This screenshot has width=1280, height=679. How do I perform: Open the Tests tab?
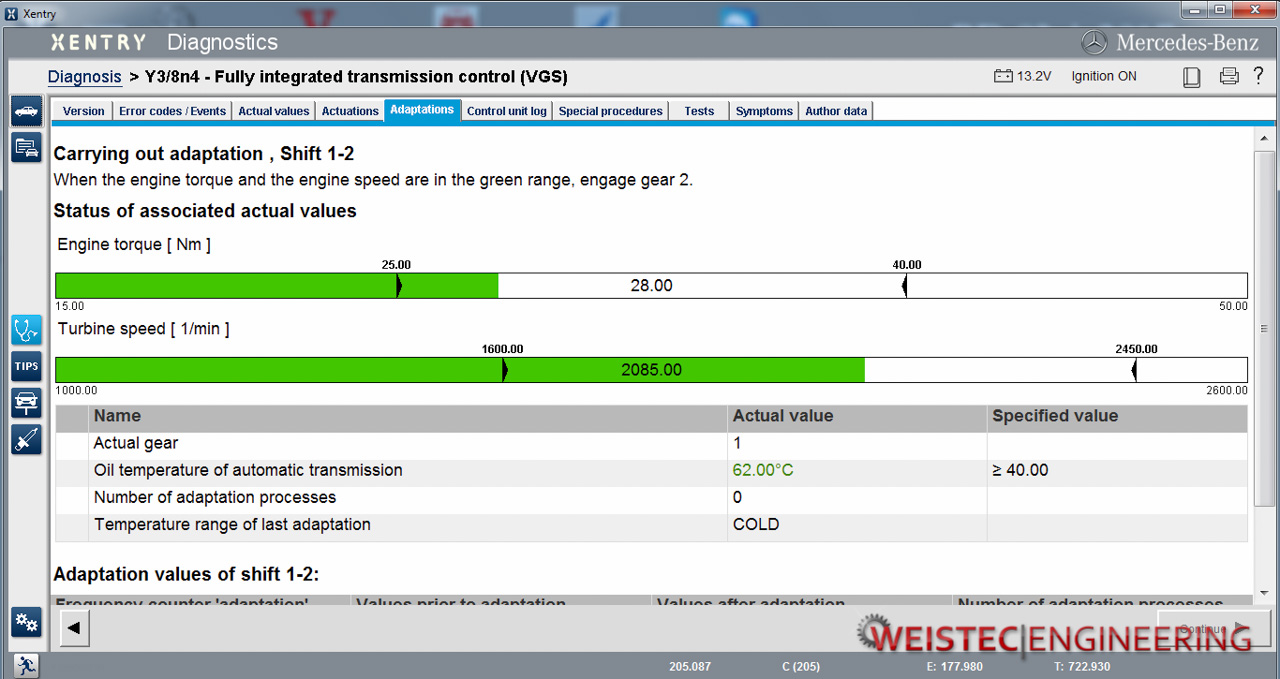coord(699,111)
